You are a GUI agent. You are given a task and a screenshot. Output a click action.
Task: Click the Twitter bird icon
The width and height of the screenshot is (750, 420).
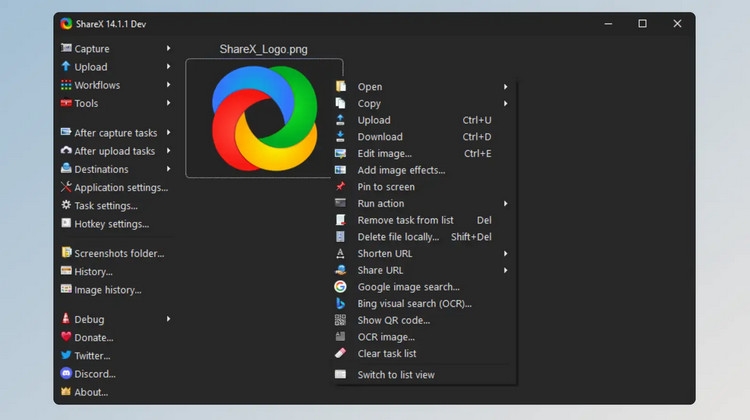[66, 355]
